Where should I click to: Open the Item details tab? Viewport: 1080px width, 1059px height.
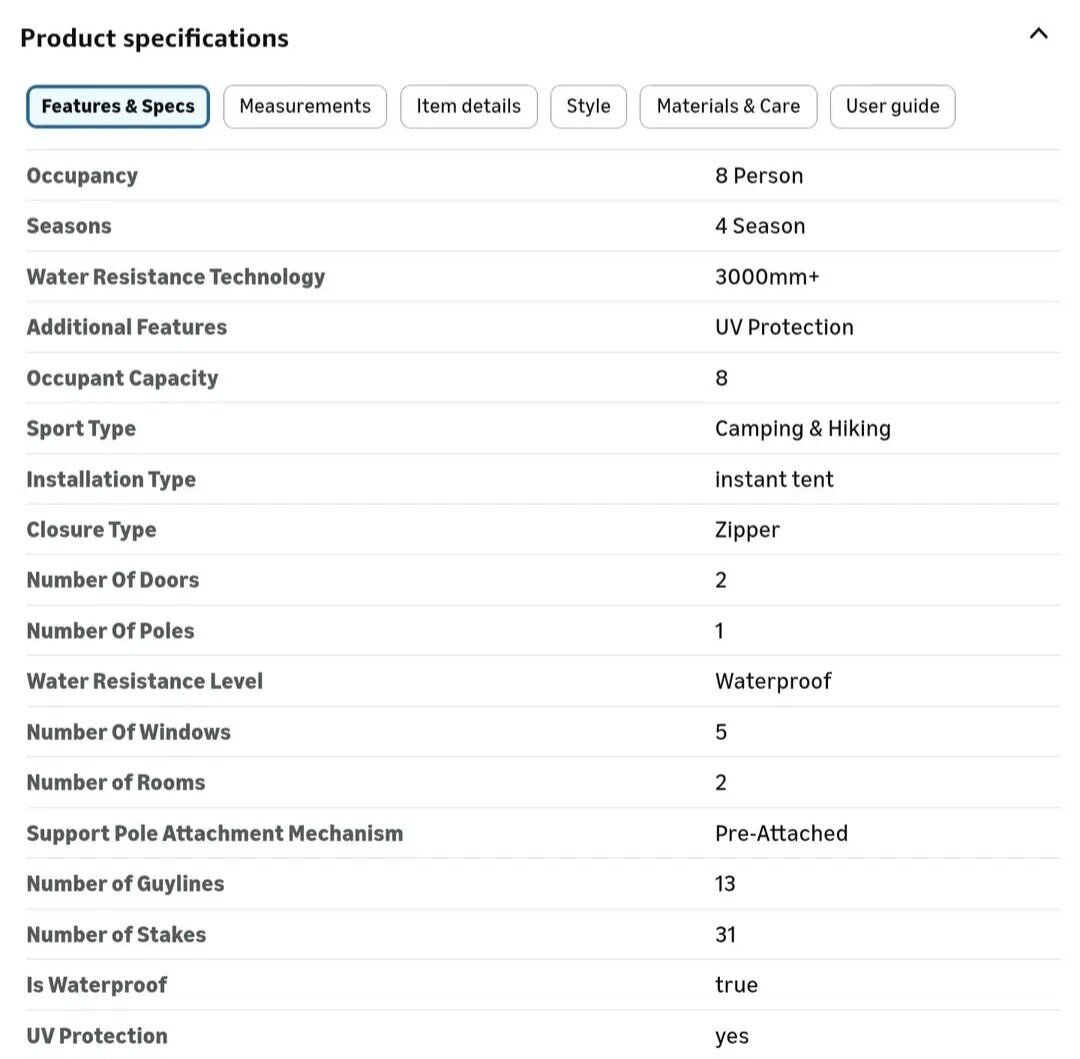(468, 107)
